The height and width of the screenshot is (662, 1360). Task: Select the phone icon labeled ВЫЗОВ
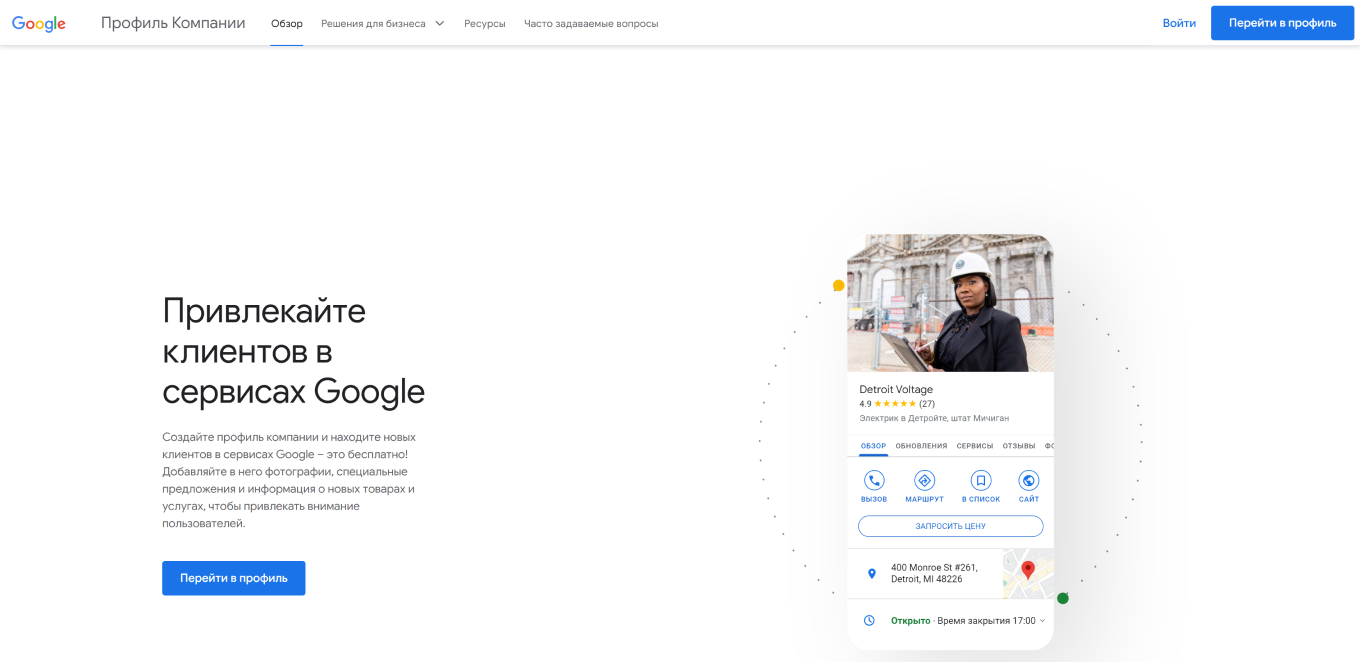click(872, 481)
